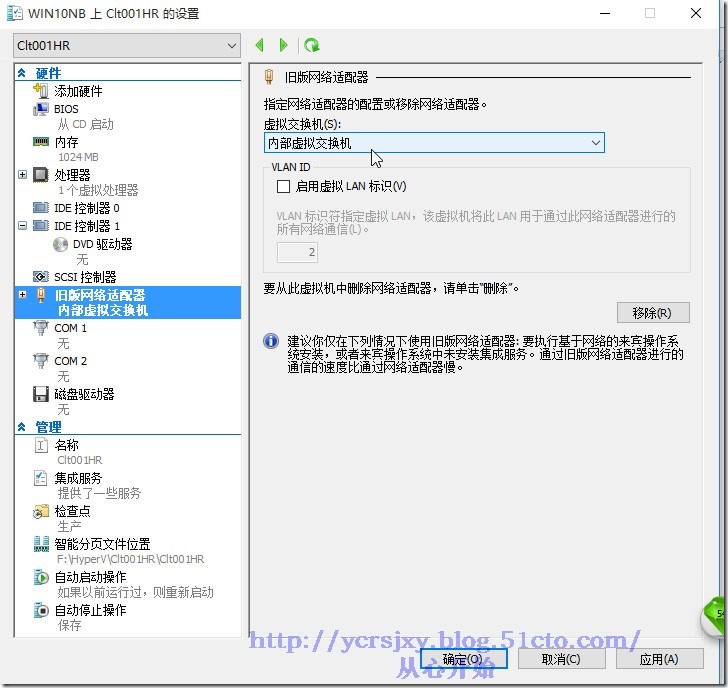This screenshot has height=688, width=728.
Task: Select the BIOS monitor icon
Action: click(x=41, y=109)
